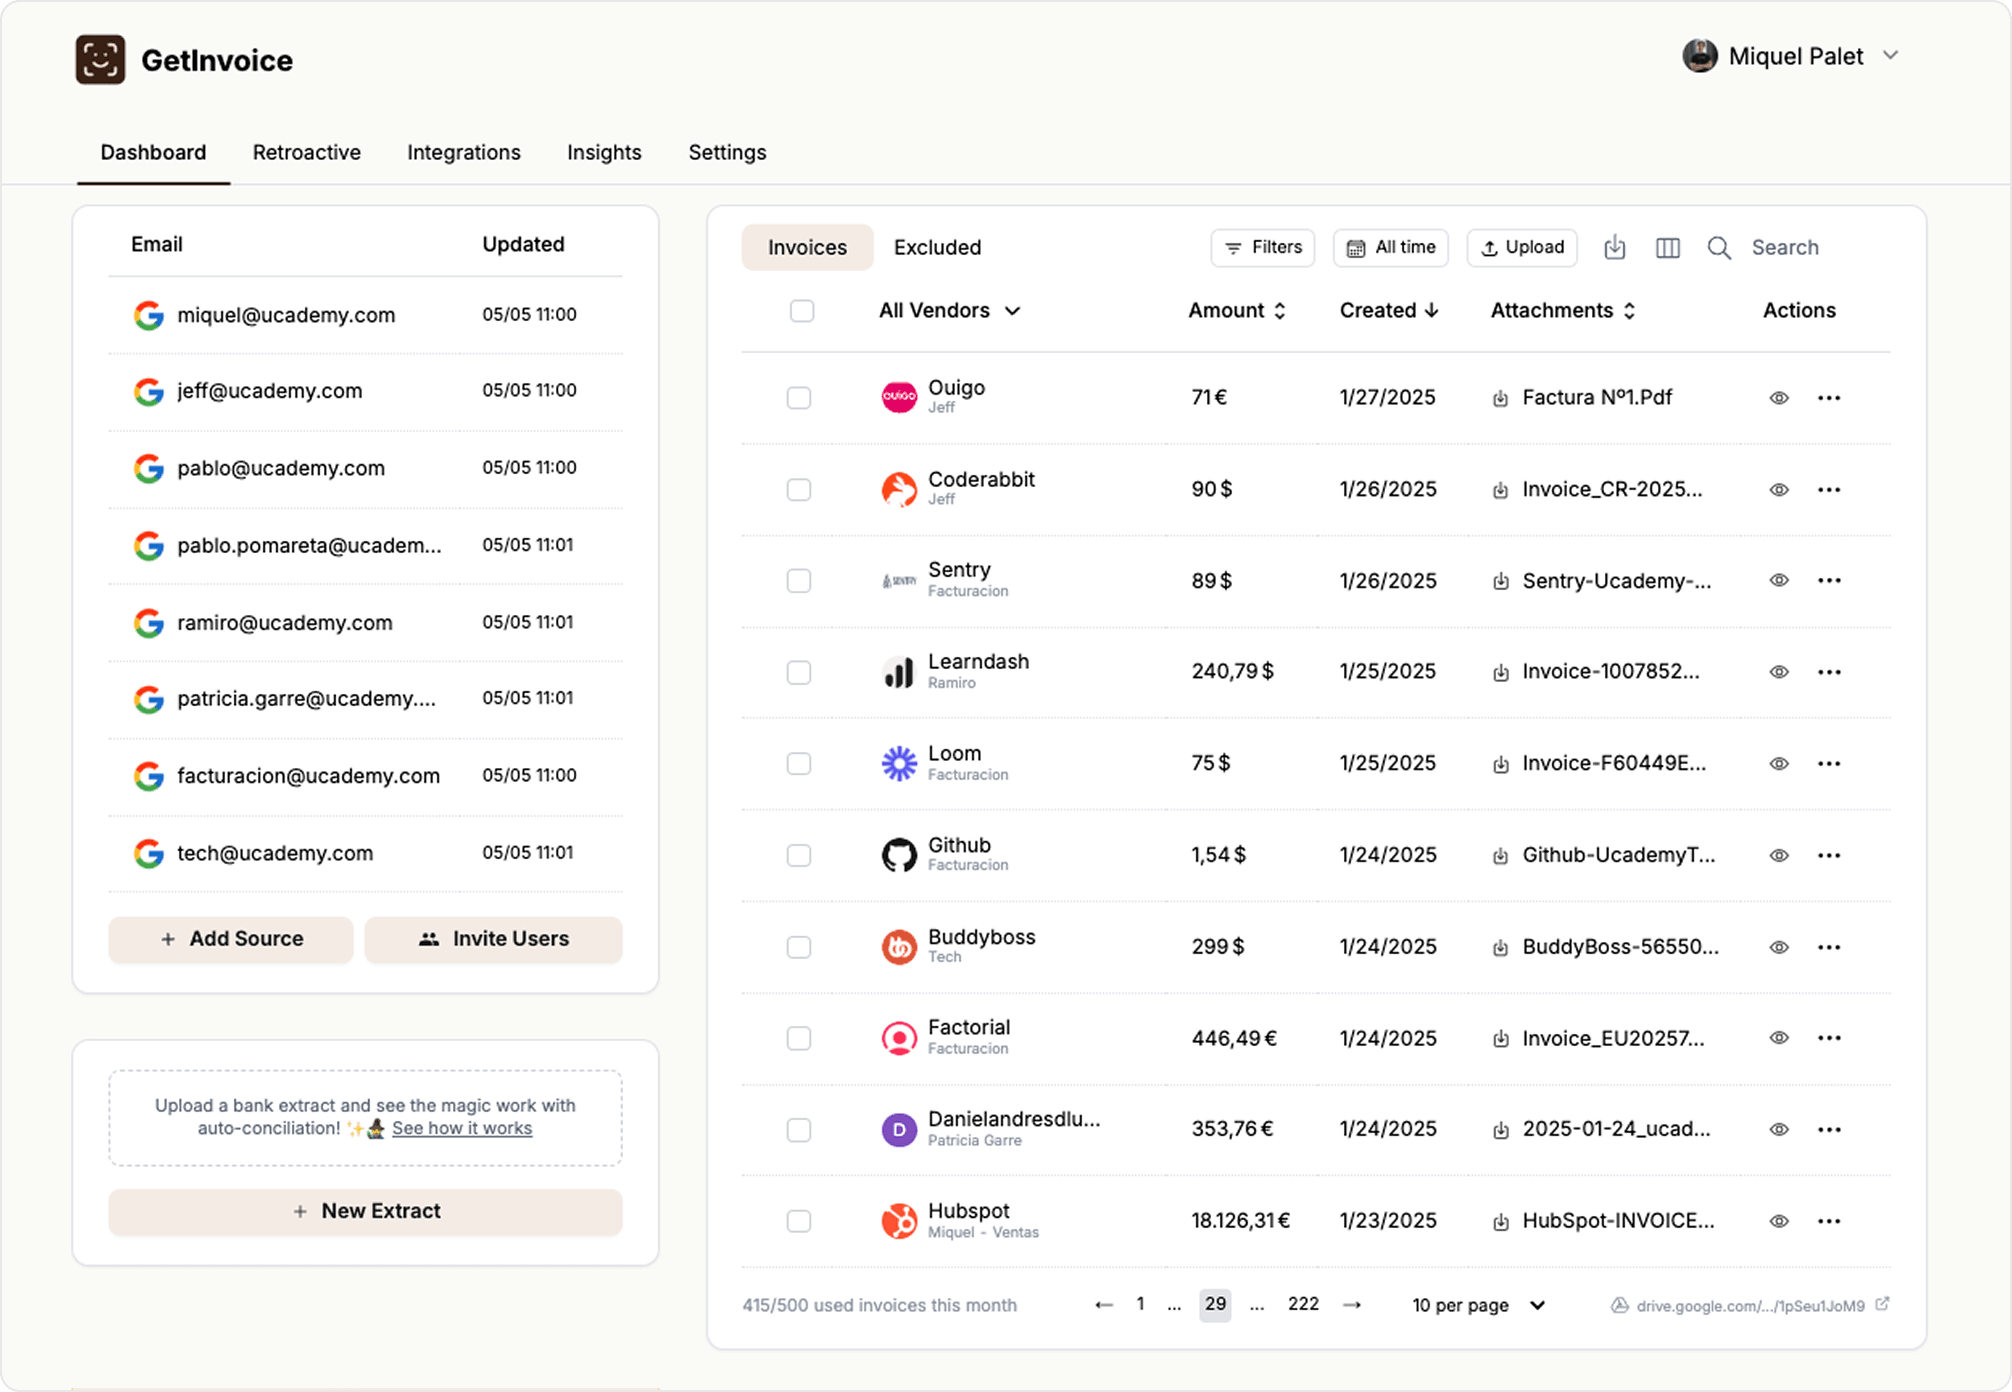Open the drive.google.com folder link
Screen dimensions: 2012x1392
point(1750,1306)
